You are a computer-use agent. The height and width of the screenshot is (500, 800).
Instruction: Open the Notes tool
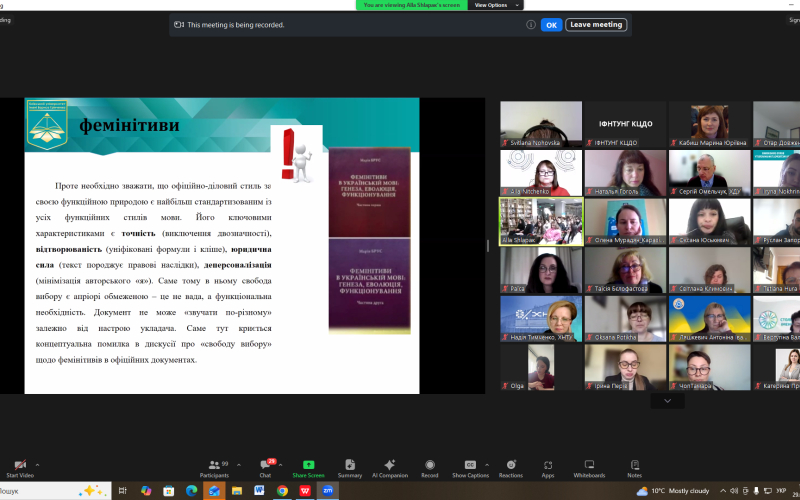tap(635, 468)
